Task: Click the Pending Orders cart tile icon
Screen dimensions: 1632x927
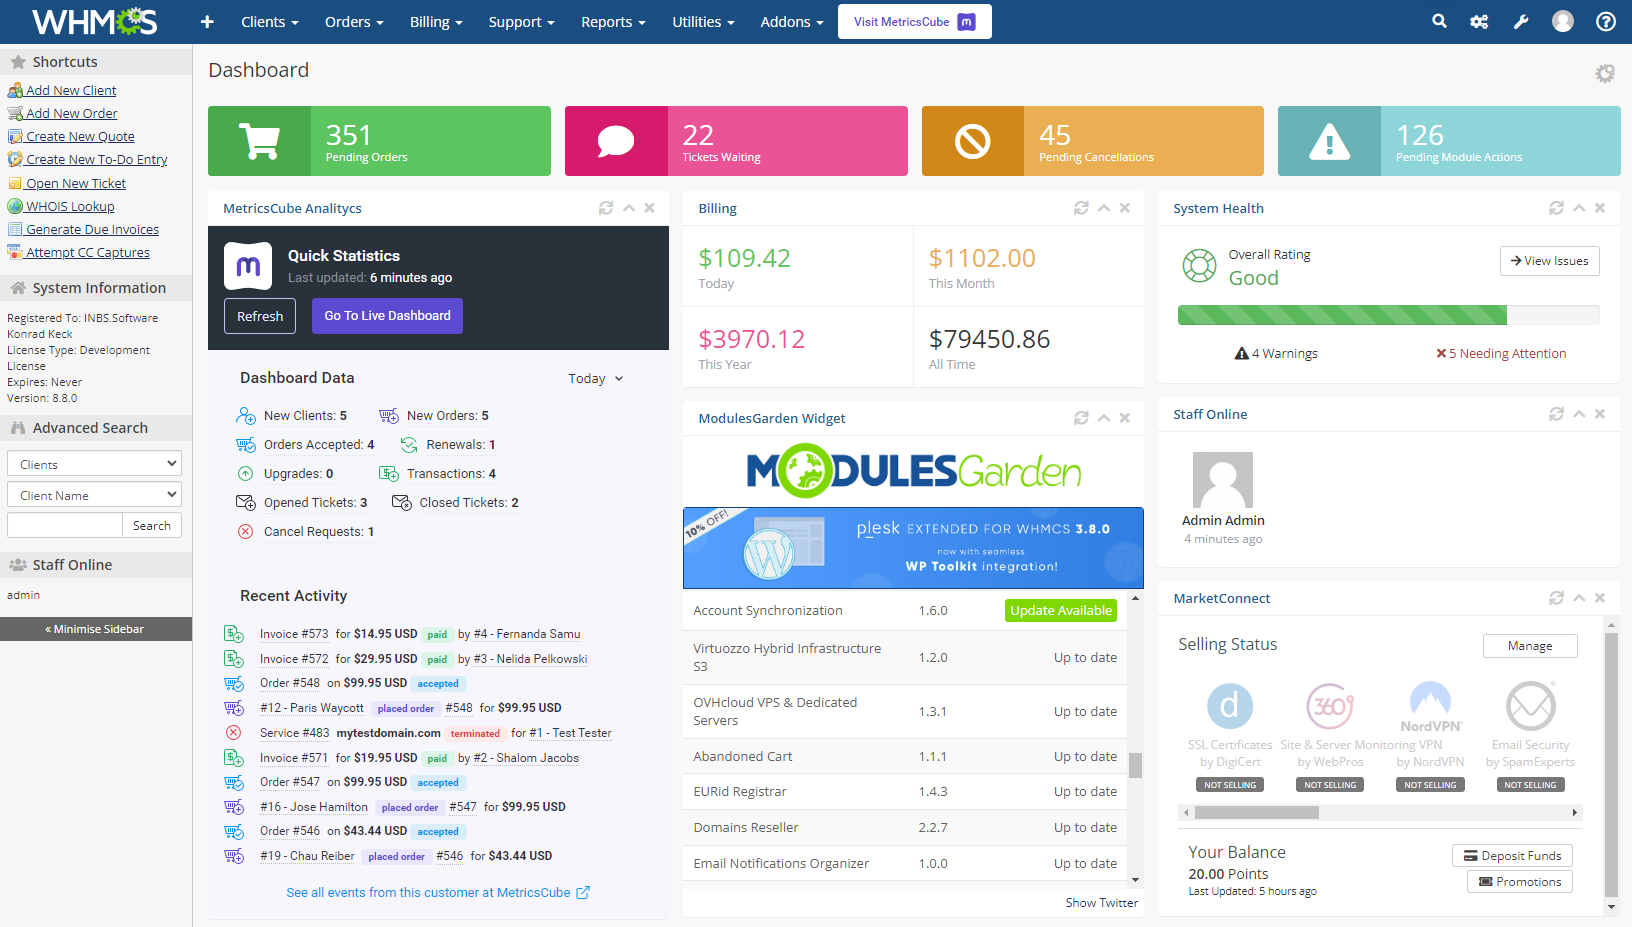Action: tap(260, 141)
